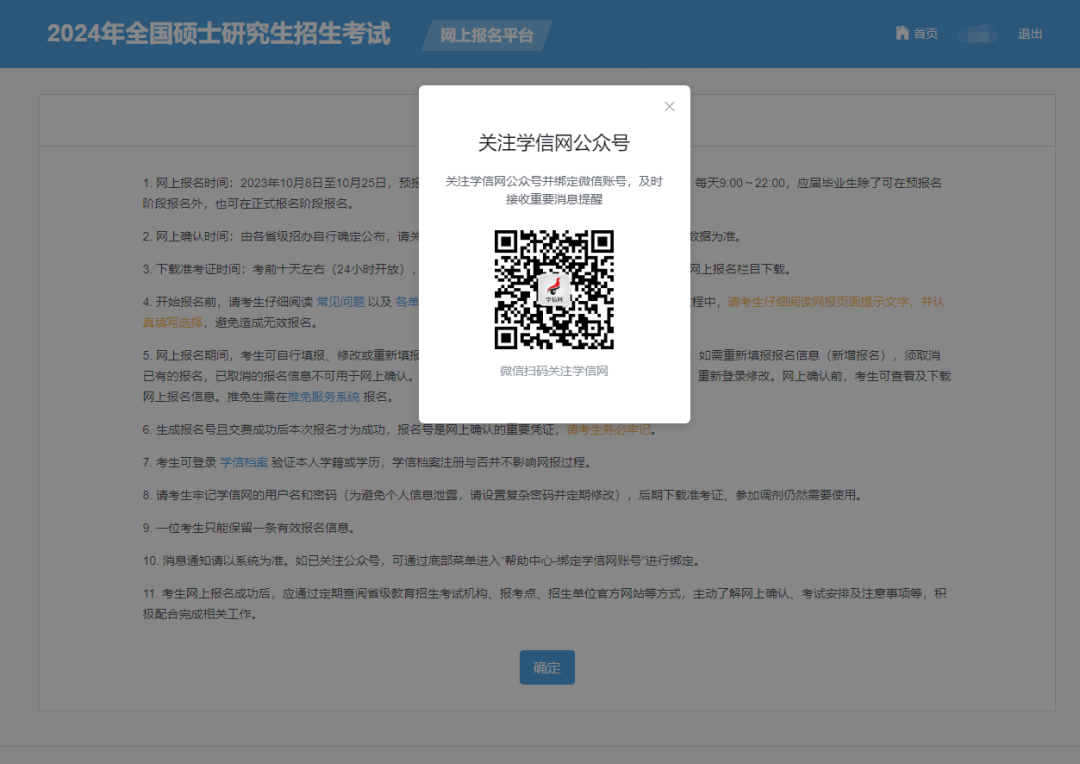
Task: Click notice 8 starting 请考生牢记学信网的用户名和密码
Action: (x=502, y=495)
